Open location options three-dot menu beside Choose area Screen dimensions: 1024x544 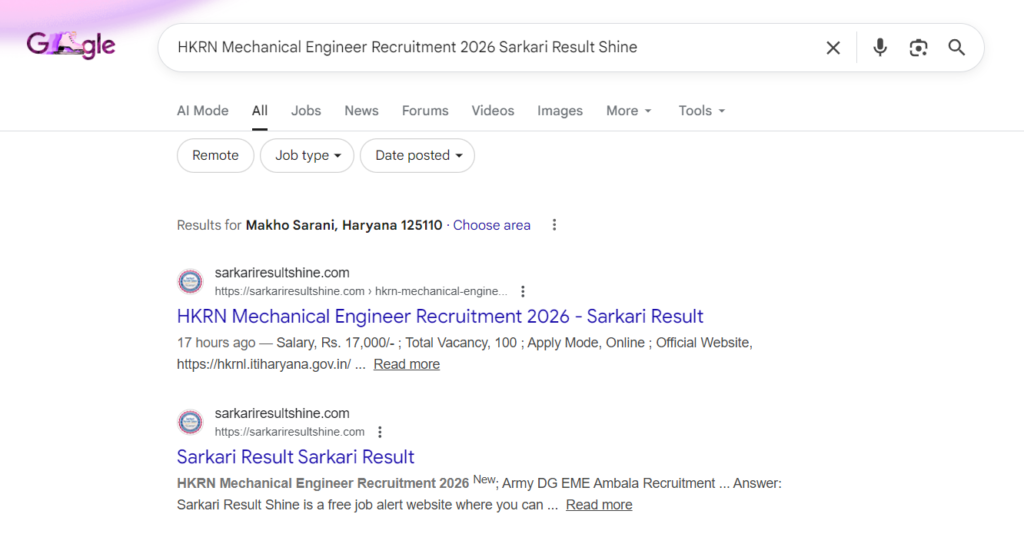pos(554,225)
